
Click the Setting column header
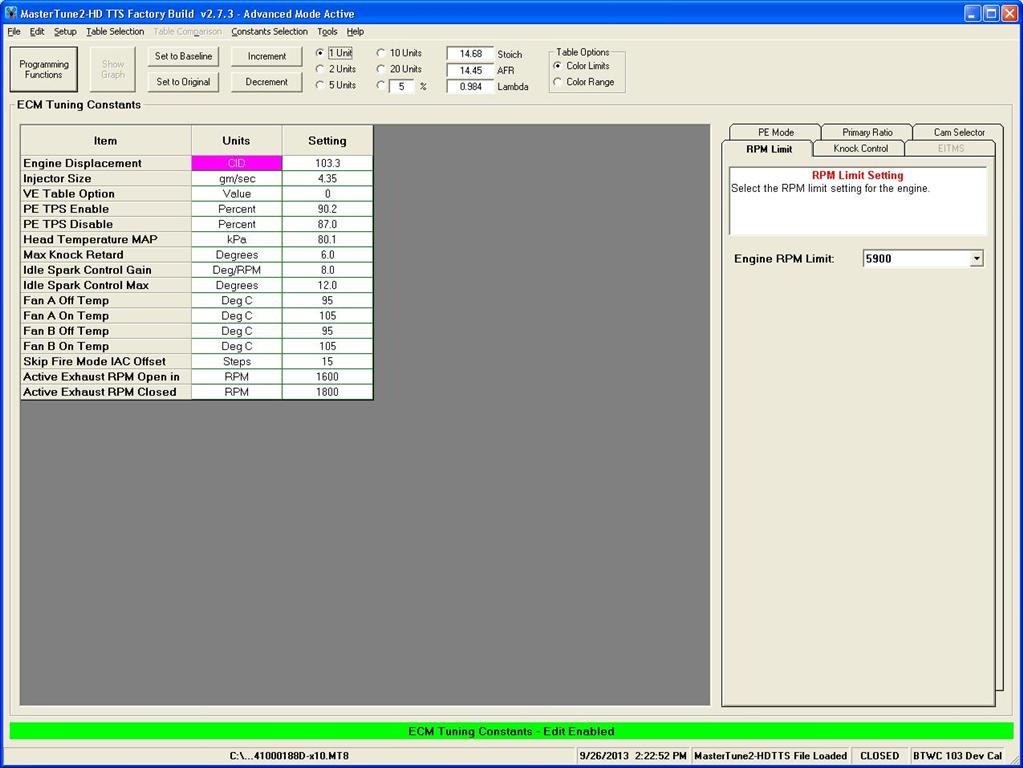pyautogui.click(x=328, y=140)
